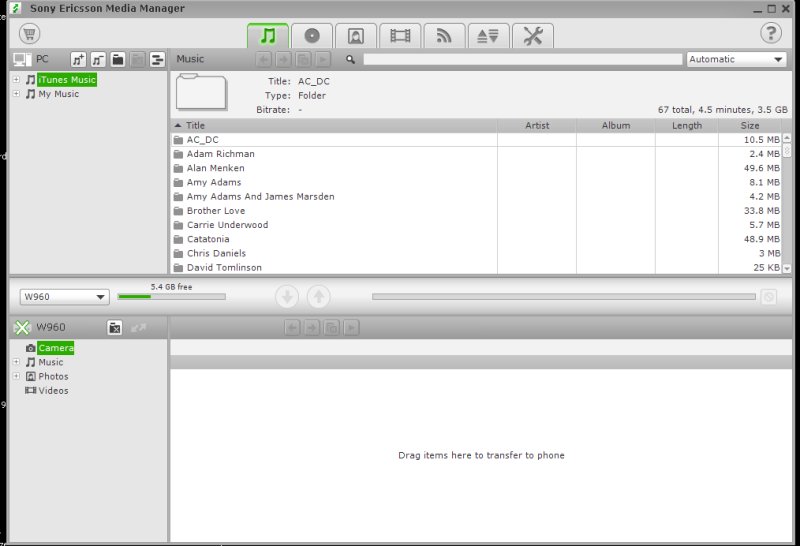Sort by Artist column header

coord(537,126)
